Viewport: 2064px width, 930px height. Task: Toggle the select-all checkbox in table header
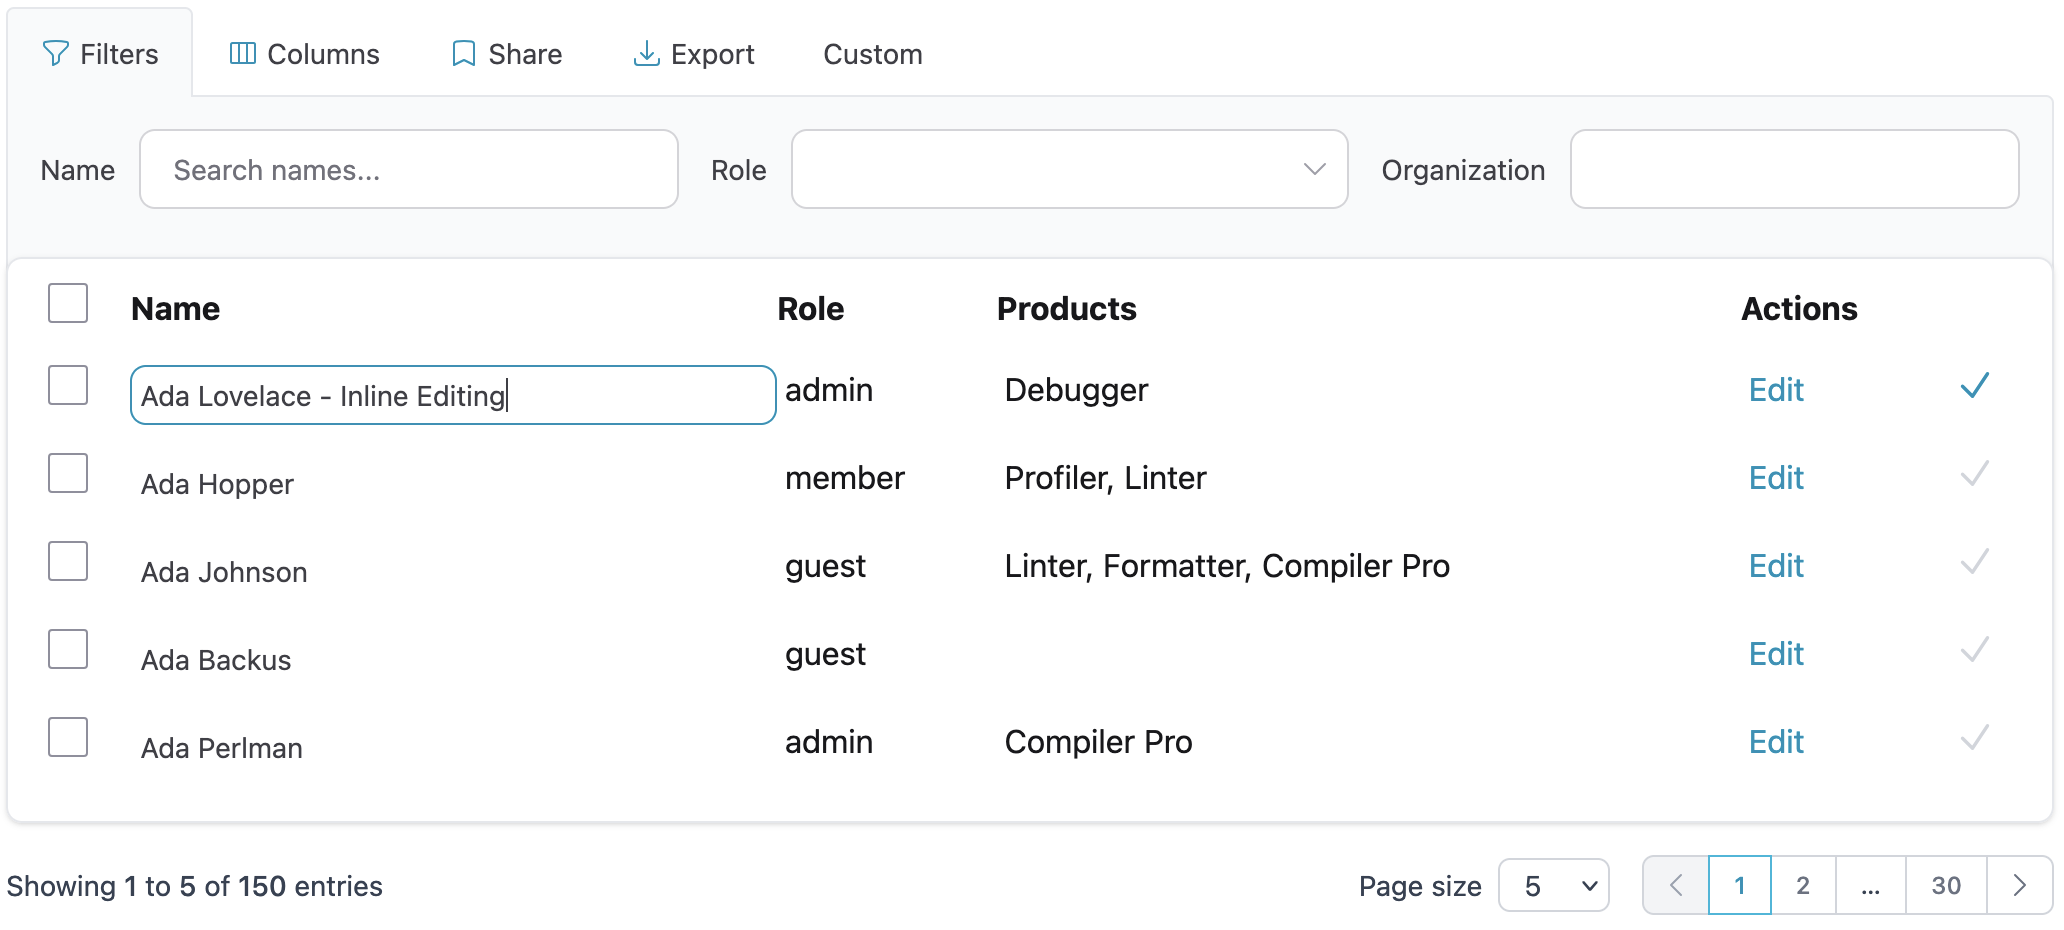tap(68, 303)
